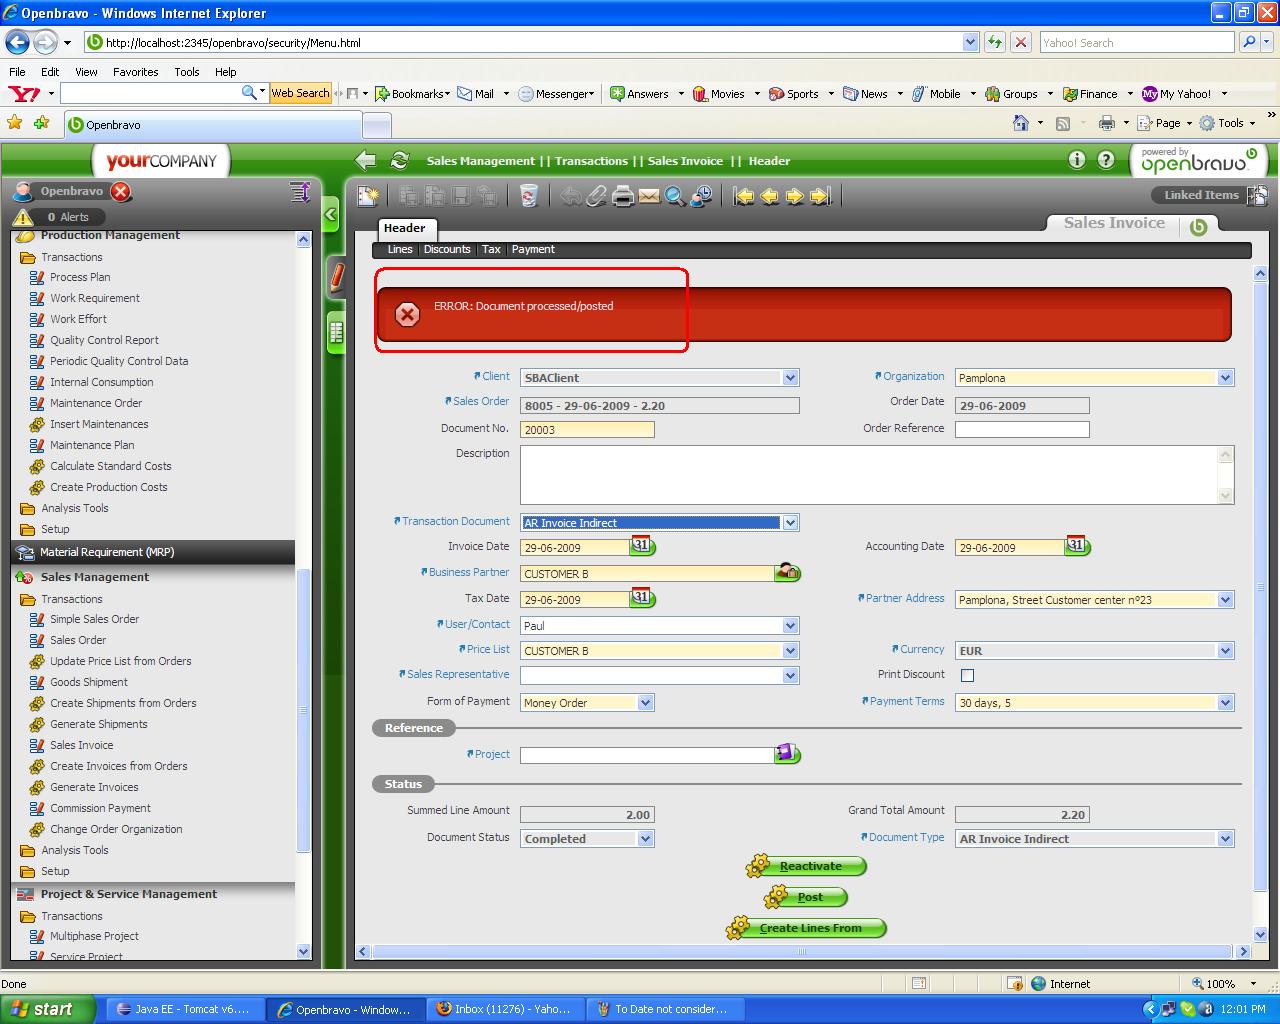Click the Print toolbar icon
This screenshot has width=1280, height=1024.
pyautogui.click(x=623, y=196)
